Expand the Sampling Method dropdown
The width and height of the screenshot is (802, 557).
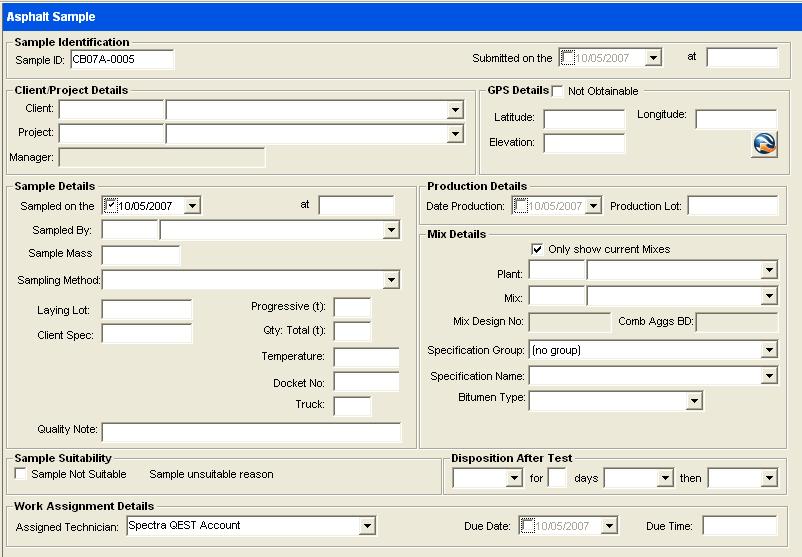[x=391, y=280]
